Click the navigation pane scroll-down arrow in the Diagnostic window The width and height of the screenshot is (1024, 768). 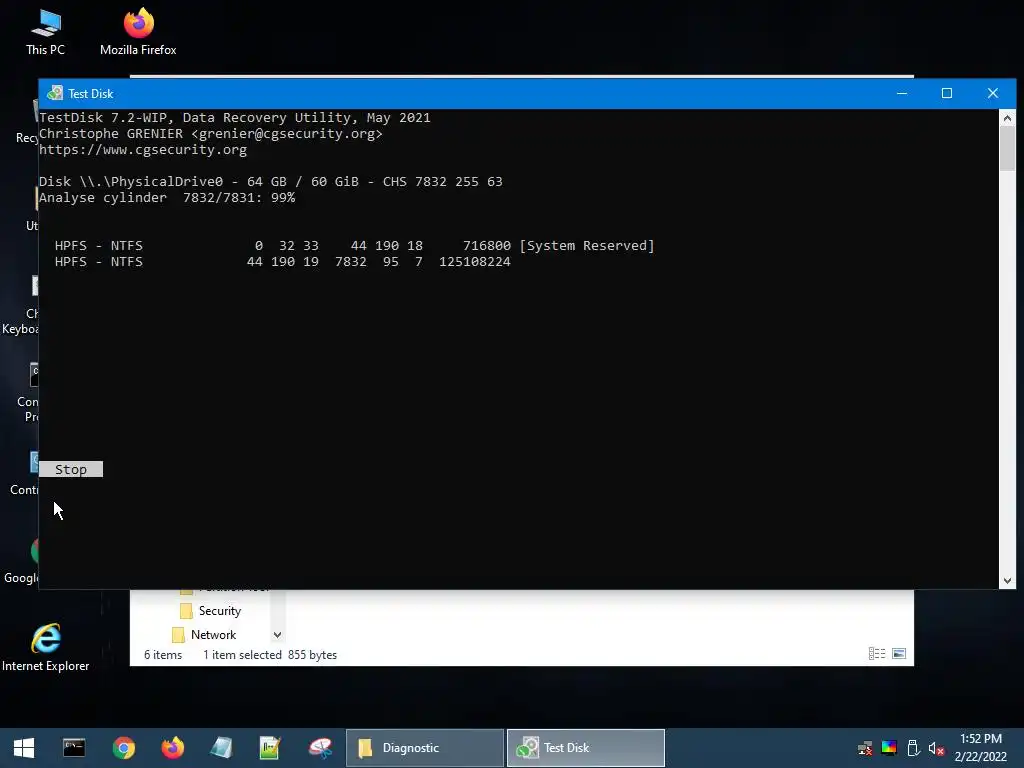[x=278, y=635]
